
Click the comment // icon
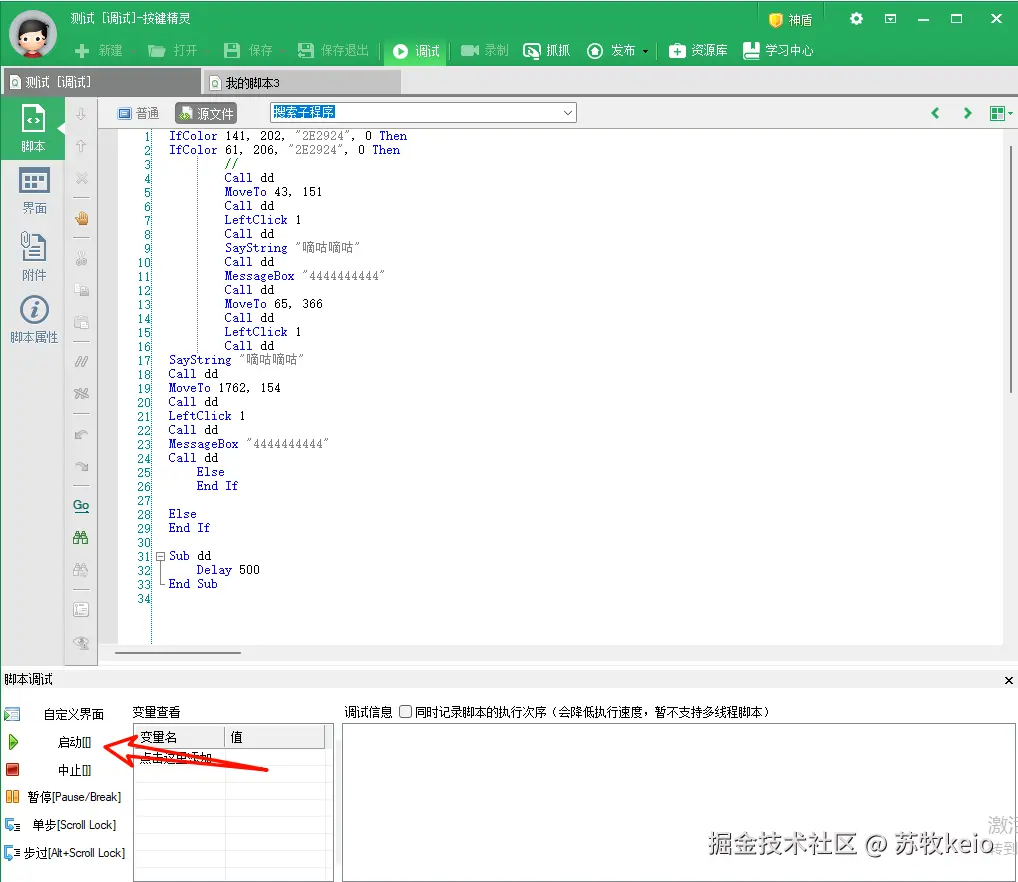pos(81,361)
